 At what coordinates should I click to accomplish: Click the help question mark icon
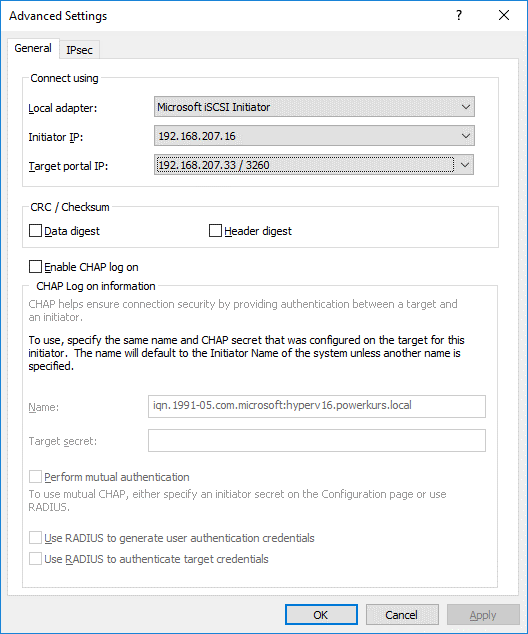(458, 15)
